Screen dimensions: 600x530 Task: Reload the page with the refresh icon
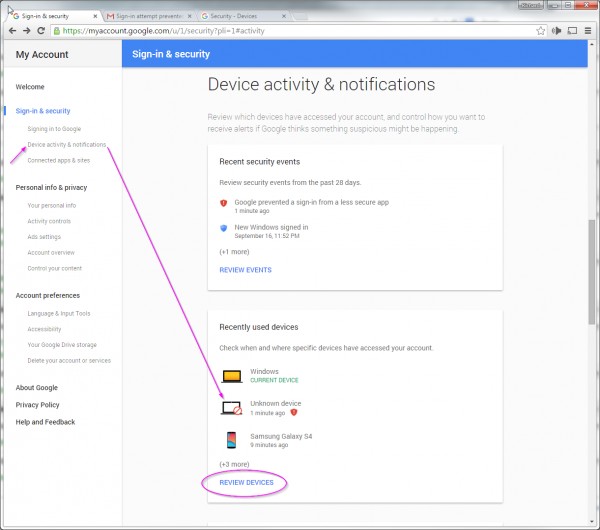(41, 31)
